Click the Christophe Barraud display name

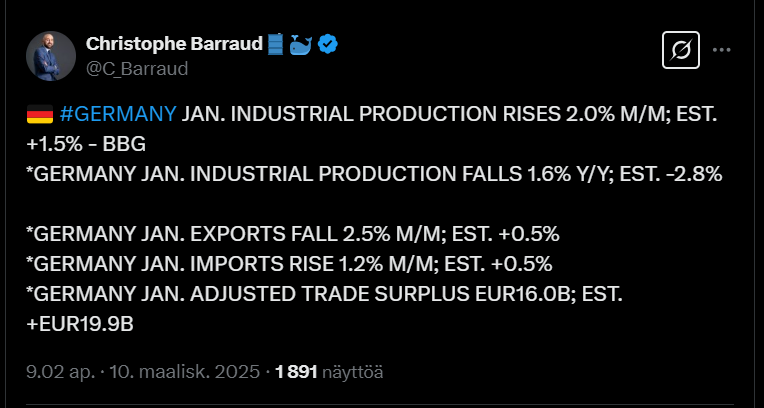coord(176,44)
